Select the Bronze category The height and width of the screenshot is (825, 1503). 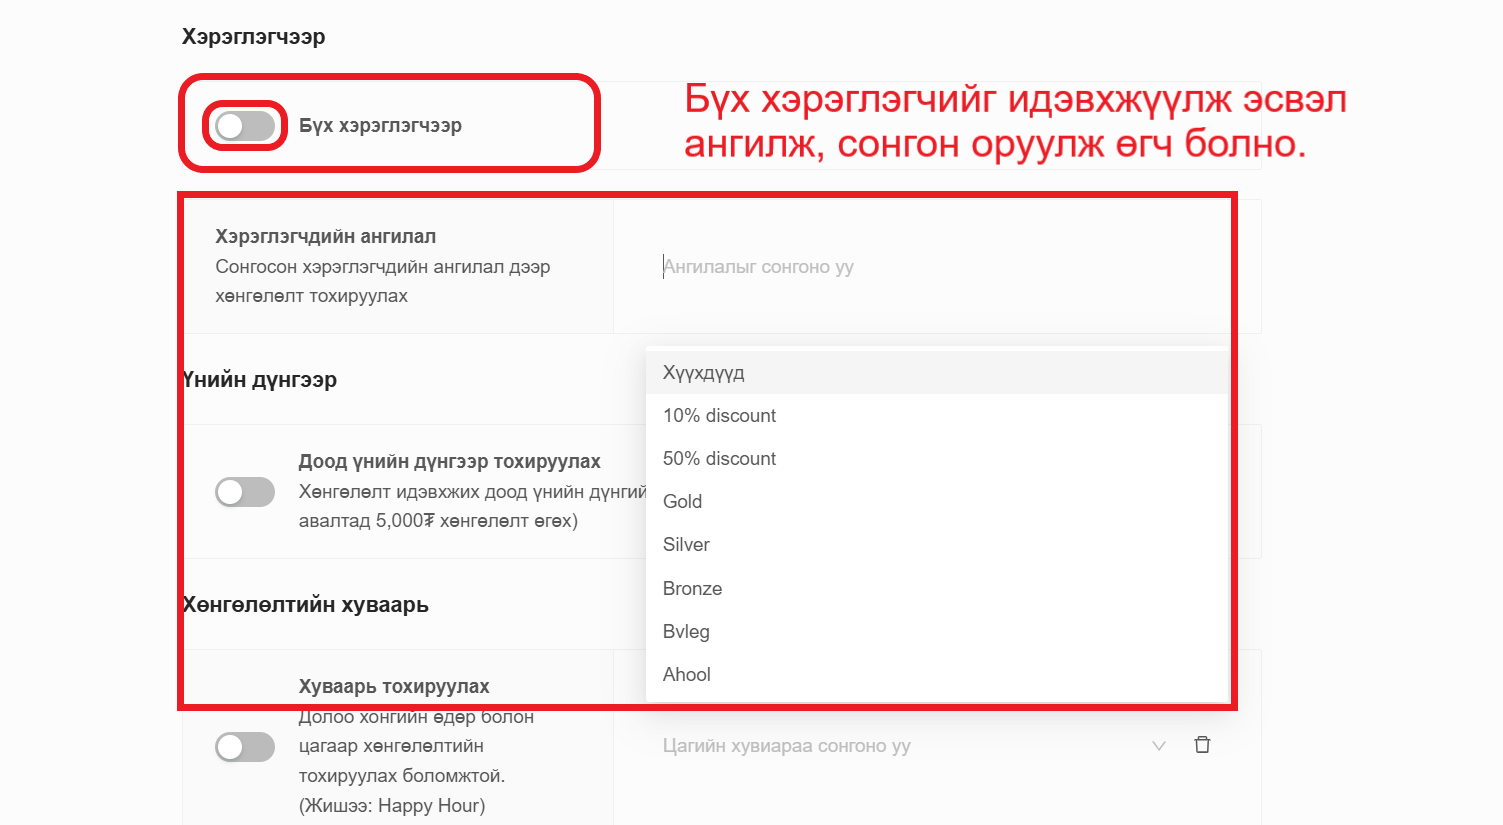click(x=692, y=589)
